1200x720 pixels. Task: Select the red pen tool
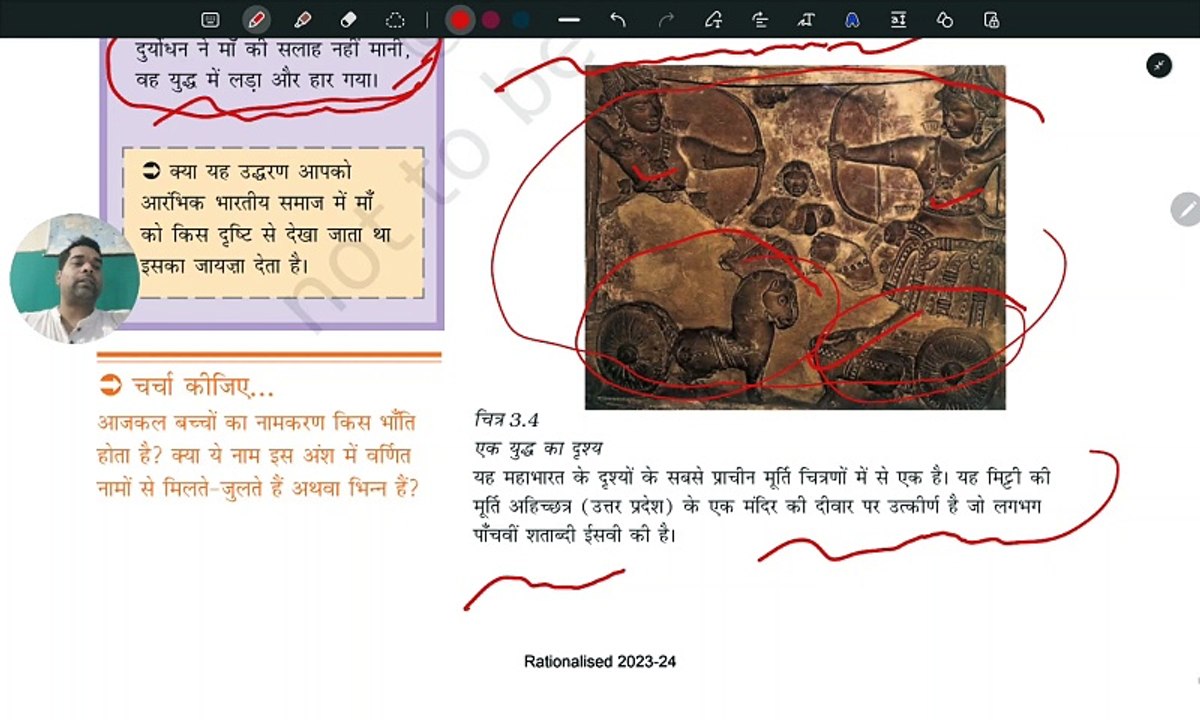pyautogui.click(x=256, y=19)
